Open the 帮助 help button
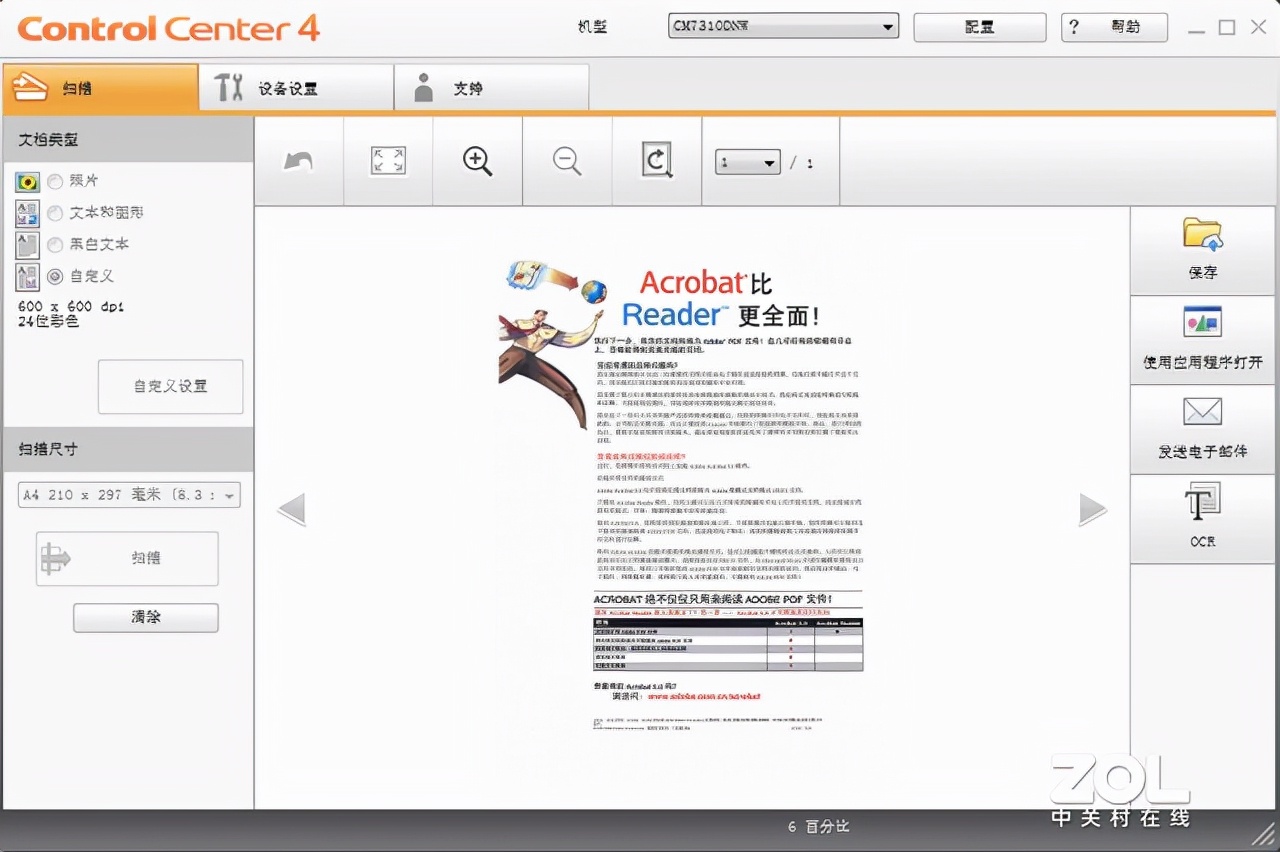Image resolution: width=1280 pixels, height=852 pixels. 1114,27
